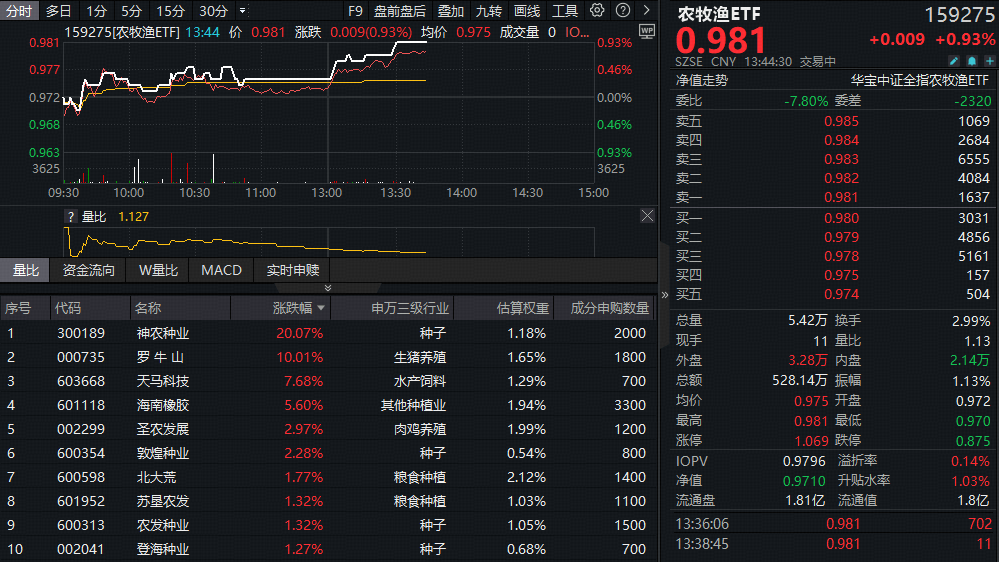Screen dimensions: 999x562
Task: Expand panel with double chevron below tabs
Action: (x=327, y=288)
